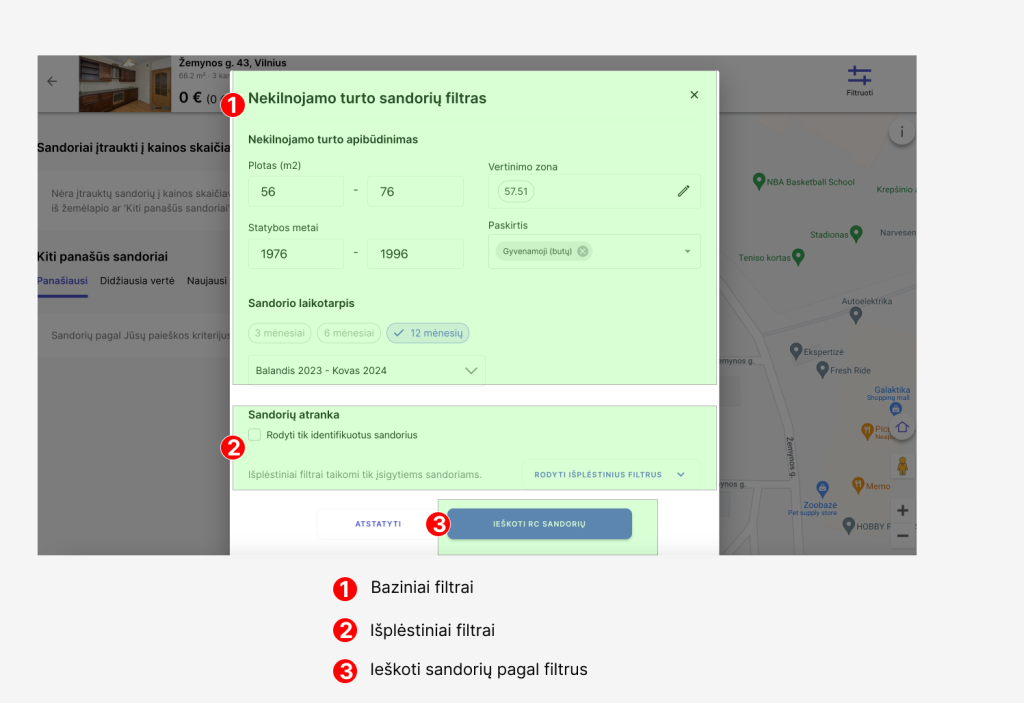Click the Filtruoti sliders icon

pyautogui.click(x=859, y=77)
